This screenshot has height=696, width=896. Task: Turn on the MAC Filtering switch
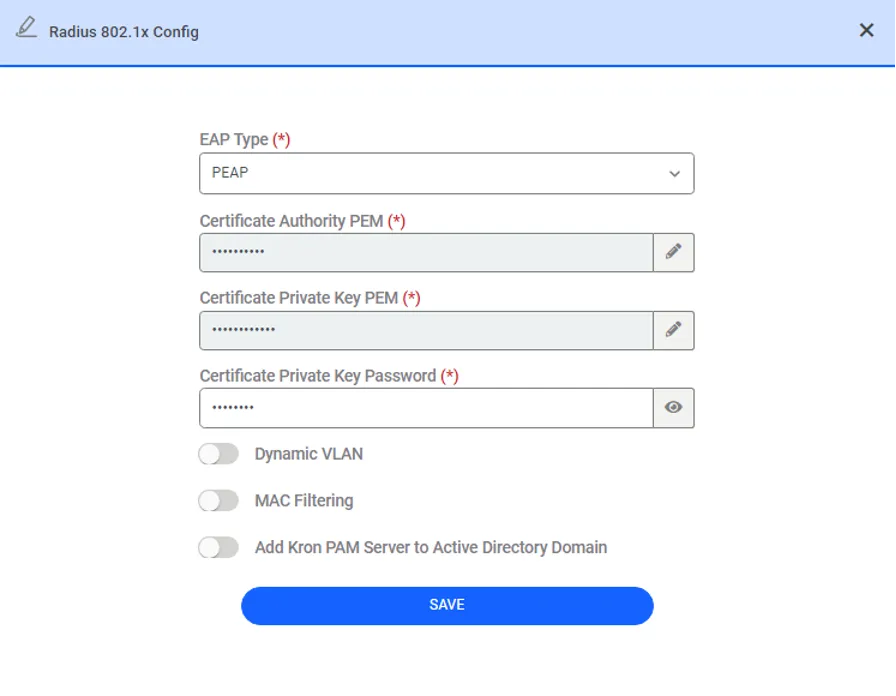coord(218,501)
